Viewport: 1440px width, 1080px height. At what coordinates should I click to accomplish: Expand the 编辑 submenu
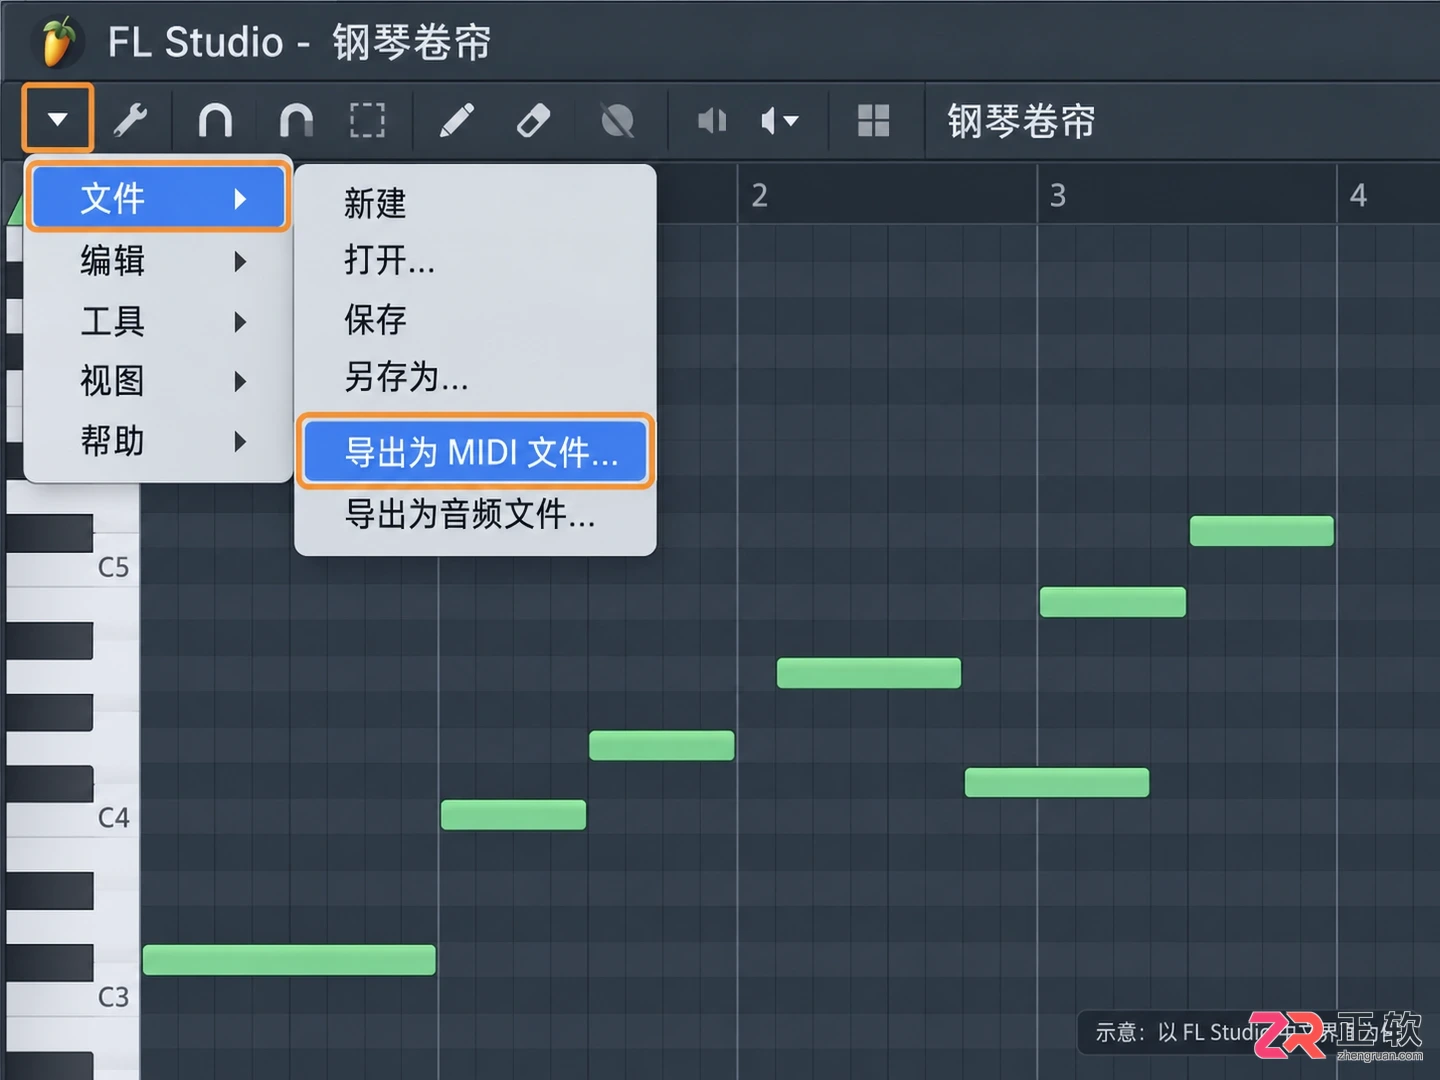(158, 261)
